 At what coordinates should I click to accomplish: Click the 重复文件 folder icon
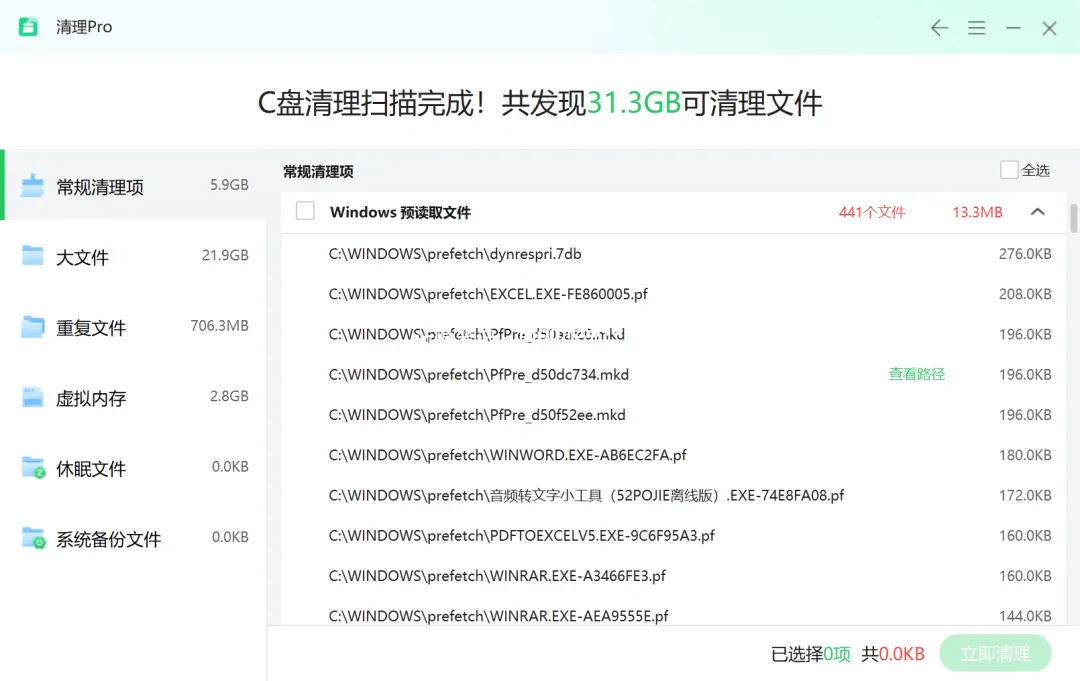click(33, 327)
